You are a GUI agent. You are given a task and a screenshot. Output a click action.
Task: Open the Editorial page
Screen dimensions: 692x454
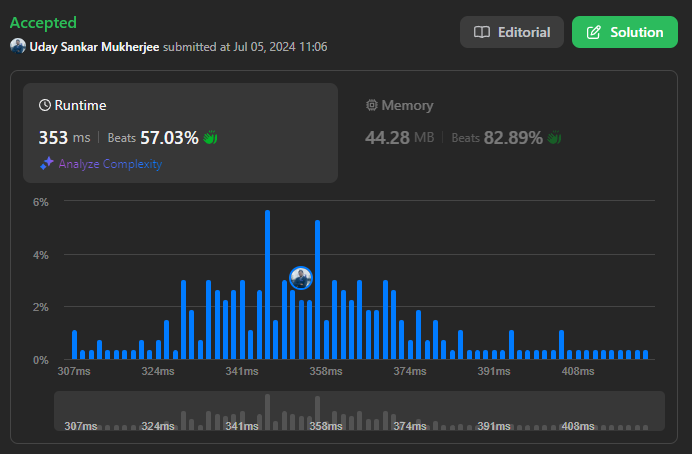pyautogui.click(x=512, y=32)
